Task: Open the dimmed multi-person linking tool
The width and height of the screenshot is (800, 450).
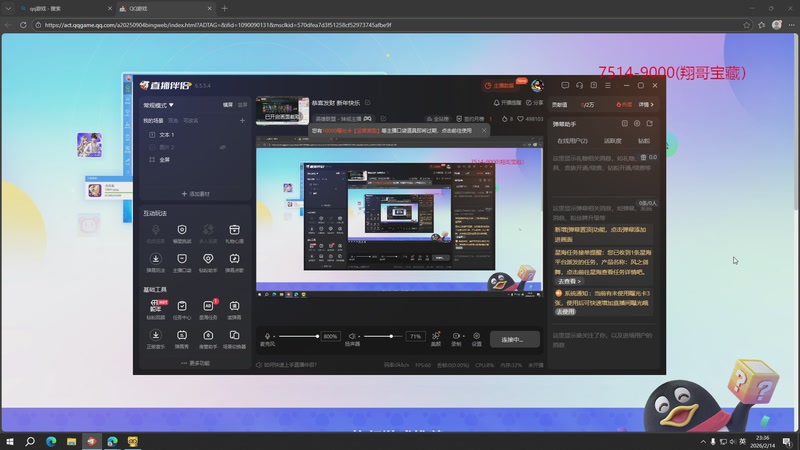Action: click(x=208, y=234)
